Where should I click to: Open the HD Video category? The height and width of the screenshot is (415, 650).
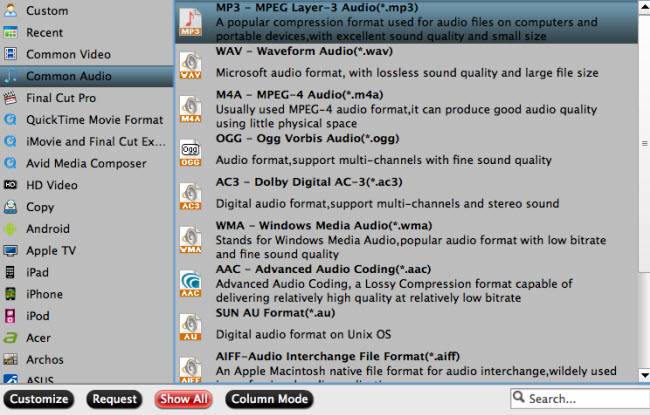pyautogui.click(x=54, y=185)
